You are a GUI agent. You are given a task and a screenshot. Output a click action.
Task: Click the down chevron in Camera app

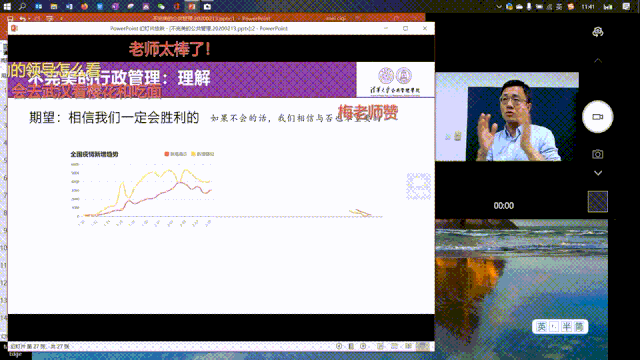598,173
